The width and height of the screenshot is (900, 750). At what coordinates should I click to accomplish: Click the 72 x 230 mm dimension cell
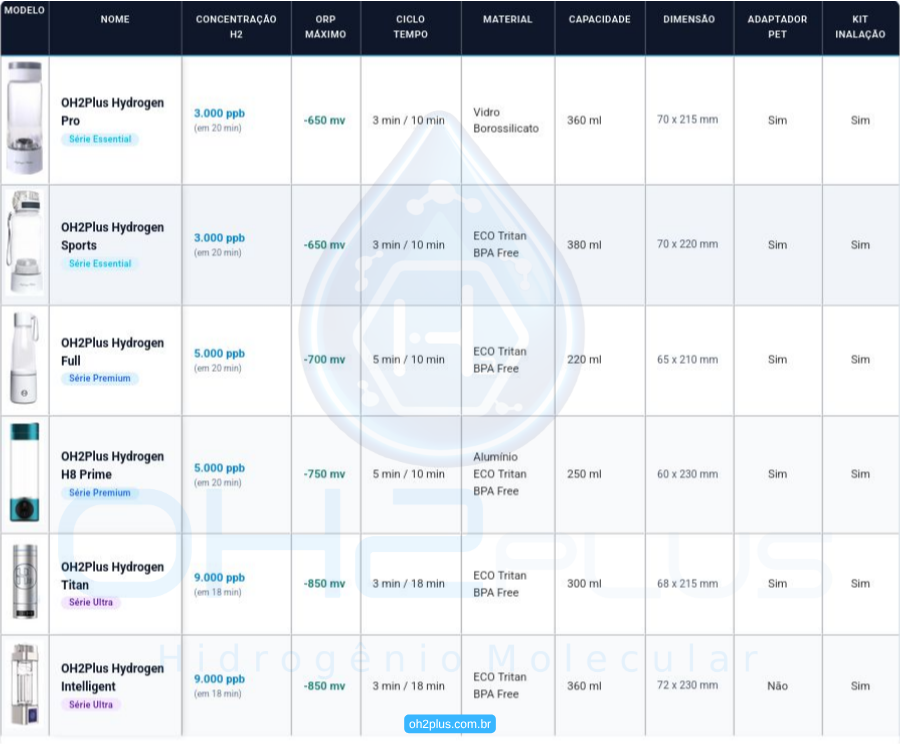click(688, 685)
